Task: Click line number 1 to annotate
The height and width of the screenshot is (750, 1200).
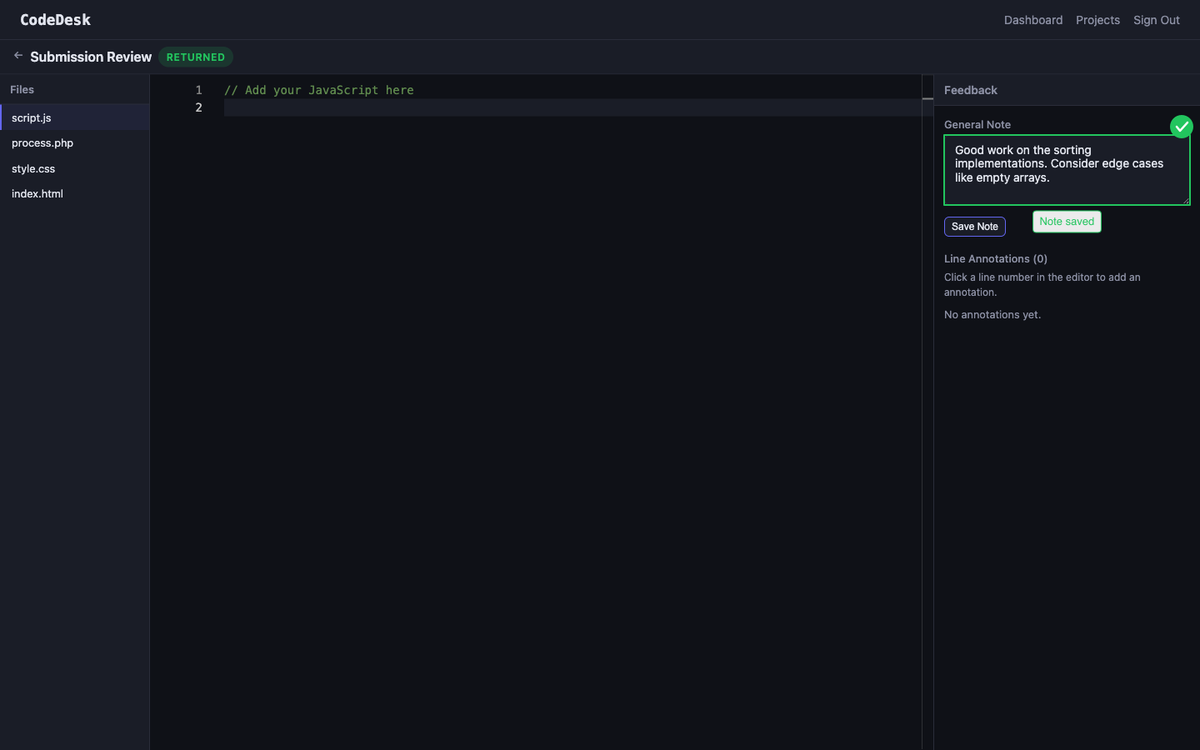Action: click(x=198, y=90)
